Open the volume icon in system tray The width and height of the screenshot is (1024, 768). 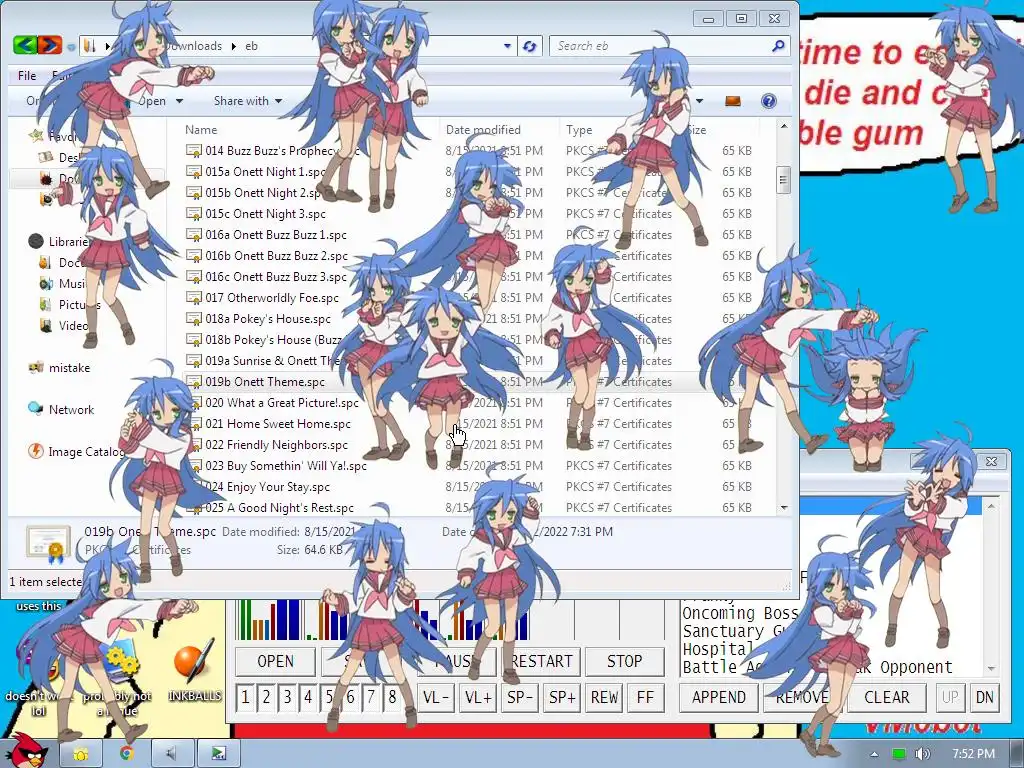(922, 754)
